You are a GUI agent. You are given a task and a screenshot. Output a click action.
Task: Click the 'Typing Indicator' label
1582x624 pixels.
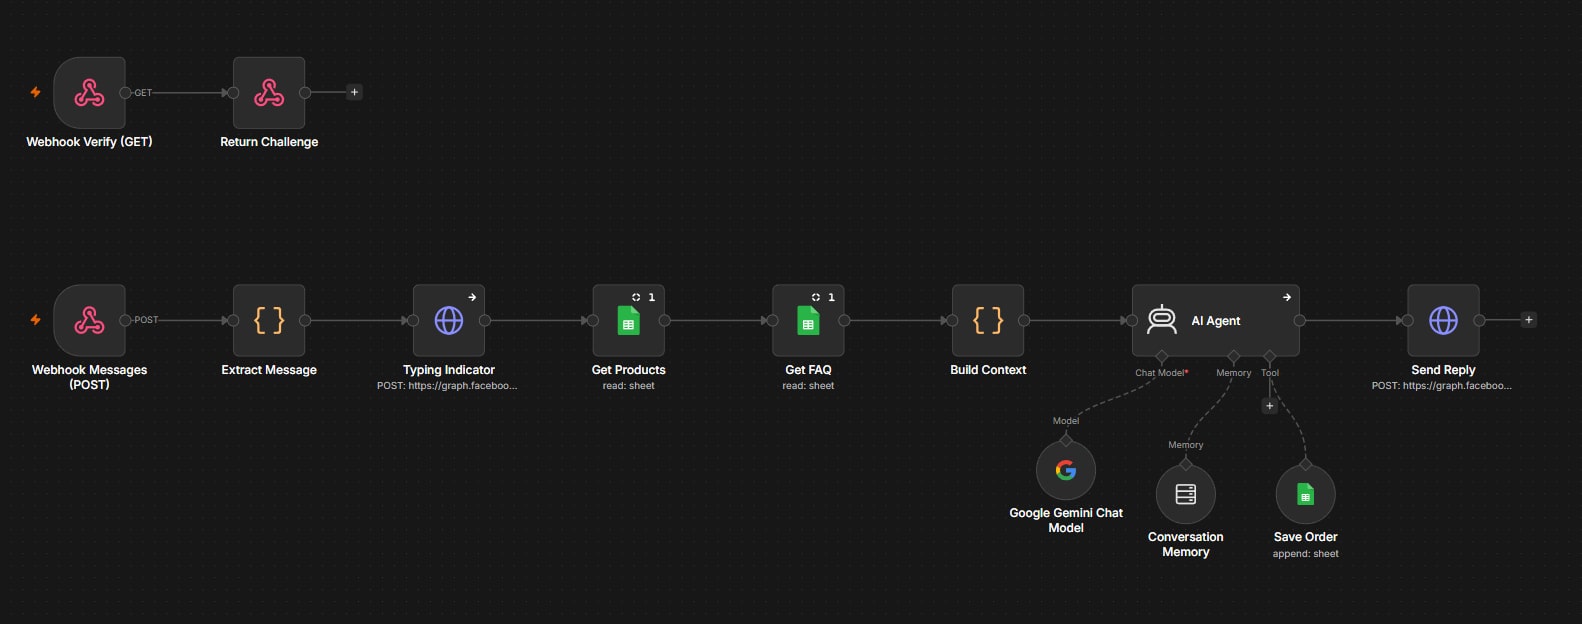coord(449,370)
